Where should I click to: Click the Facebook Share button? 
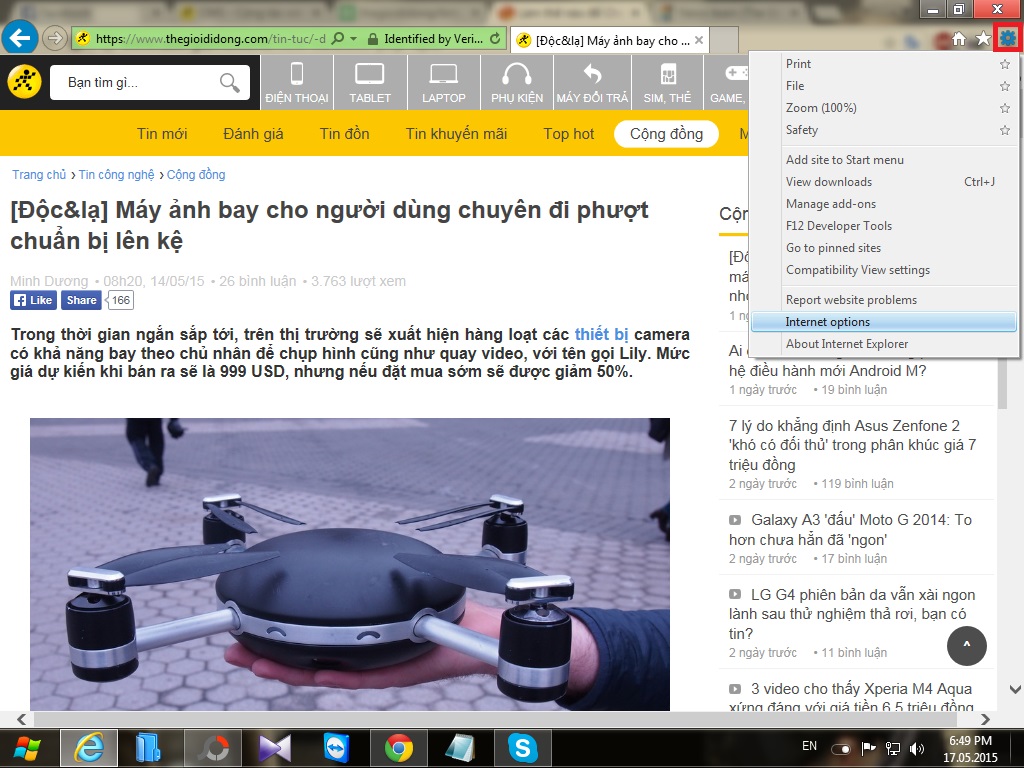(81, 300)
